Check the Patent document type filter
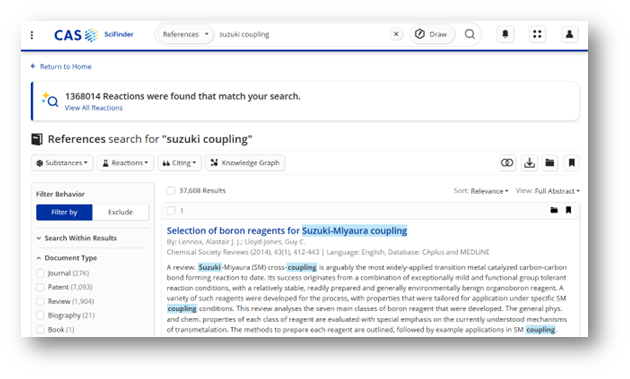 click(x=40, y=287)
